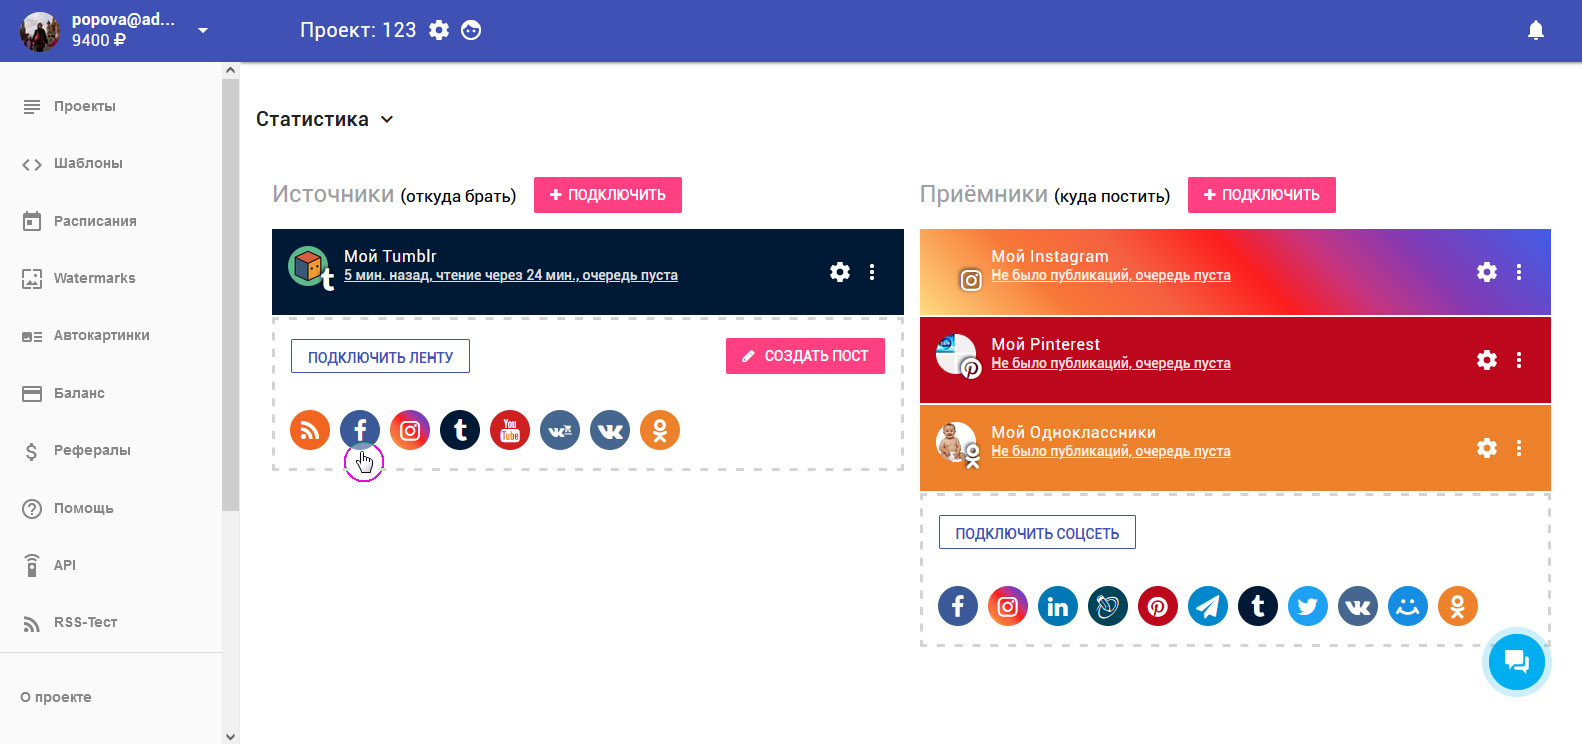1582x744 pixels.
Task: Open the account dropdown arrow
Action: coord(203,30)
